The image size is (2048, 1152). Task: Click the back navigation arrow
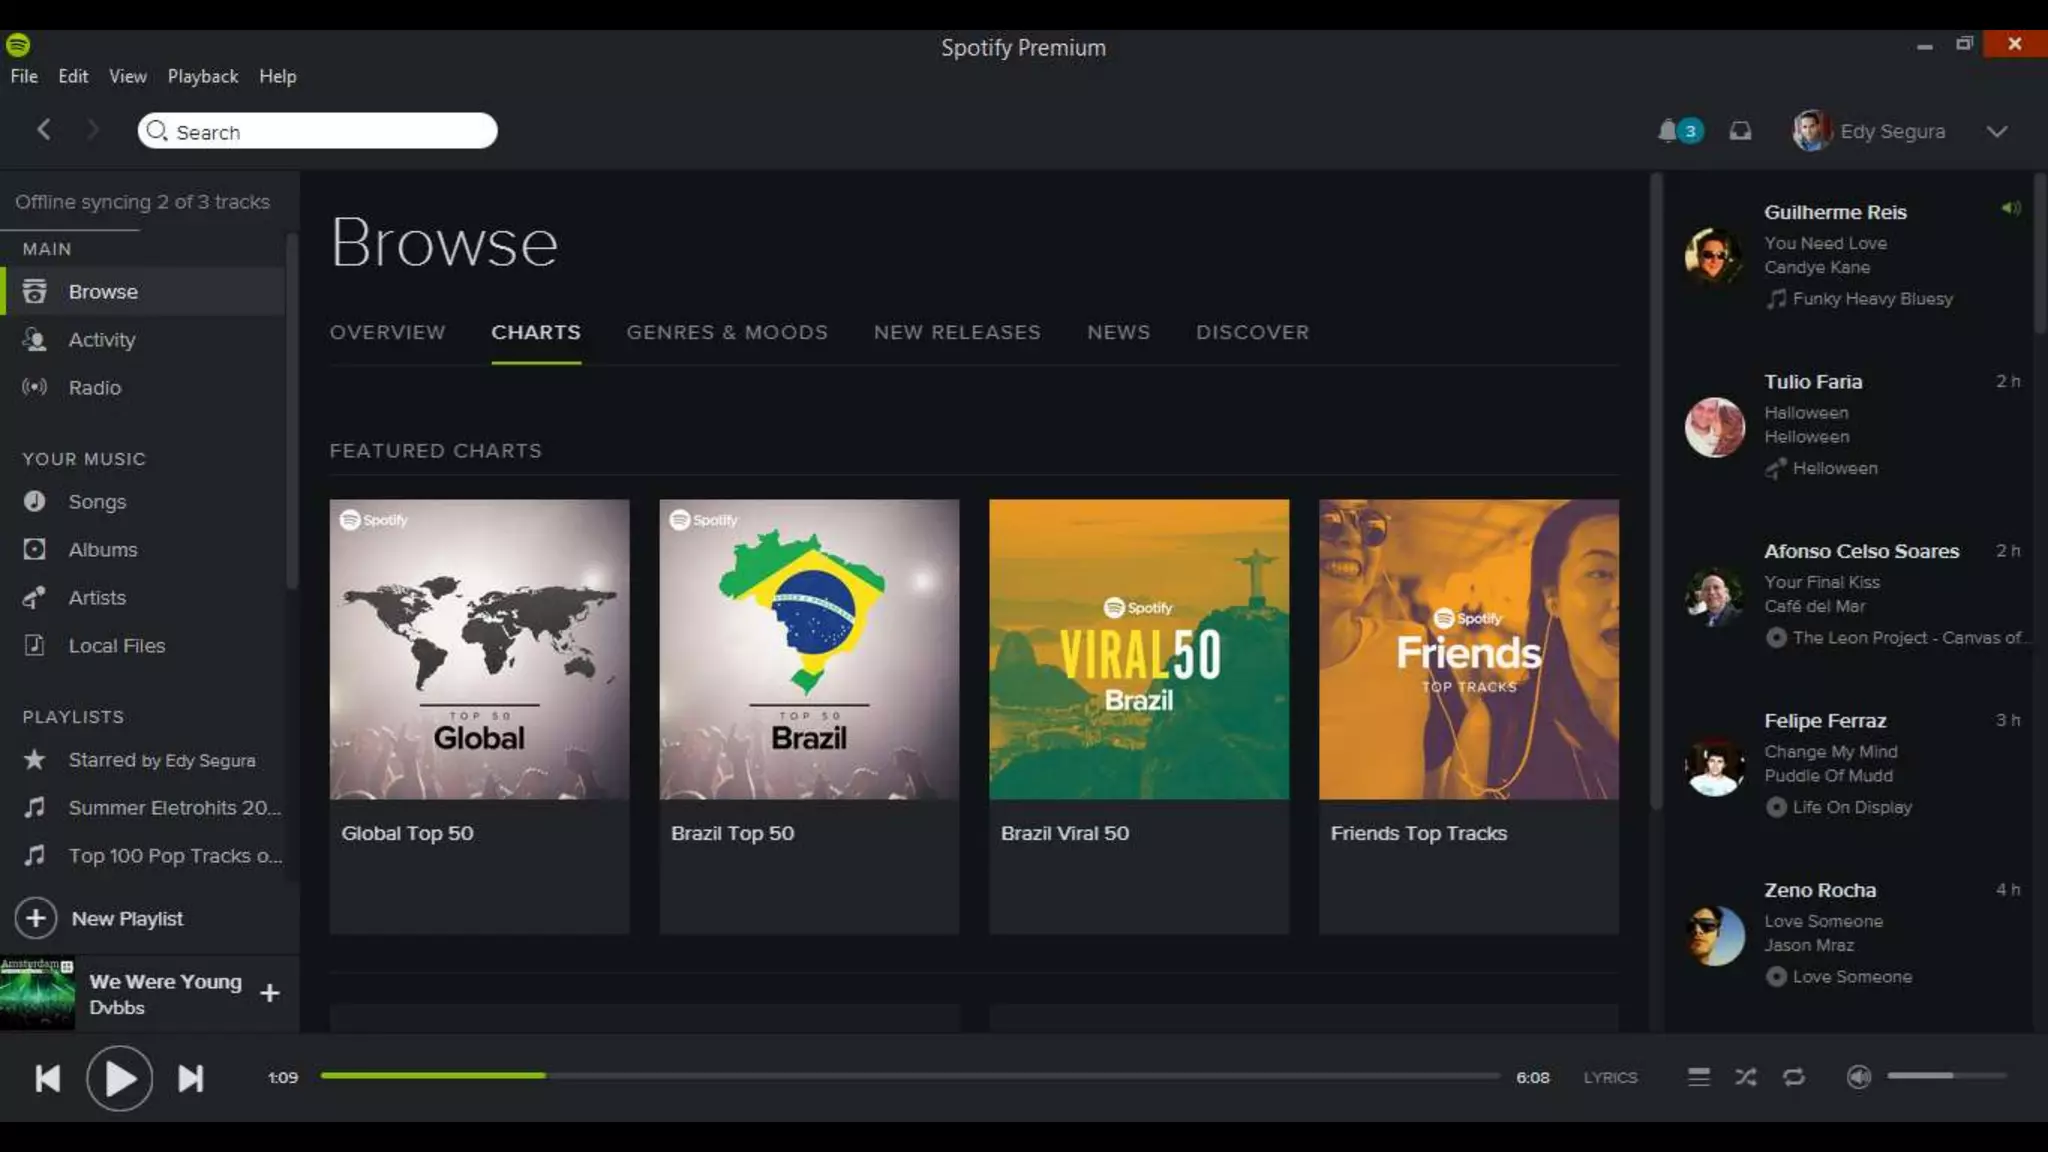(x=44, y=130)
